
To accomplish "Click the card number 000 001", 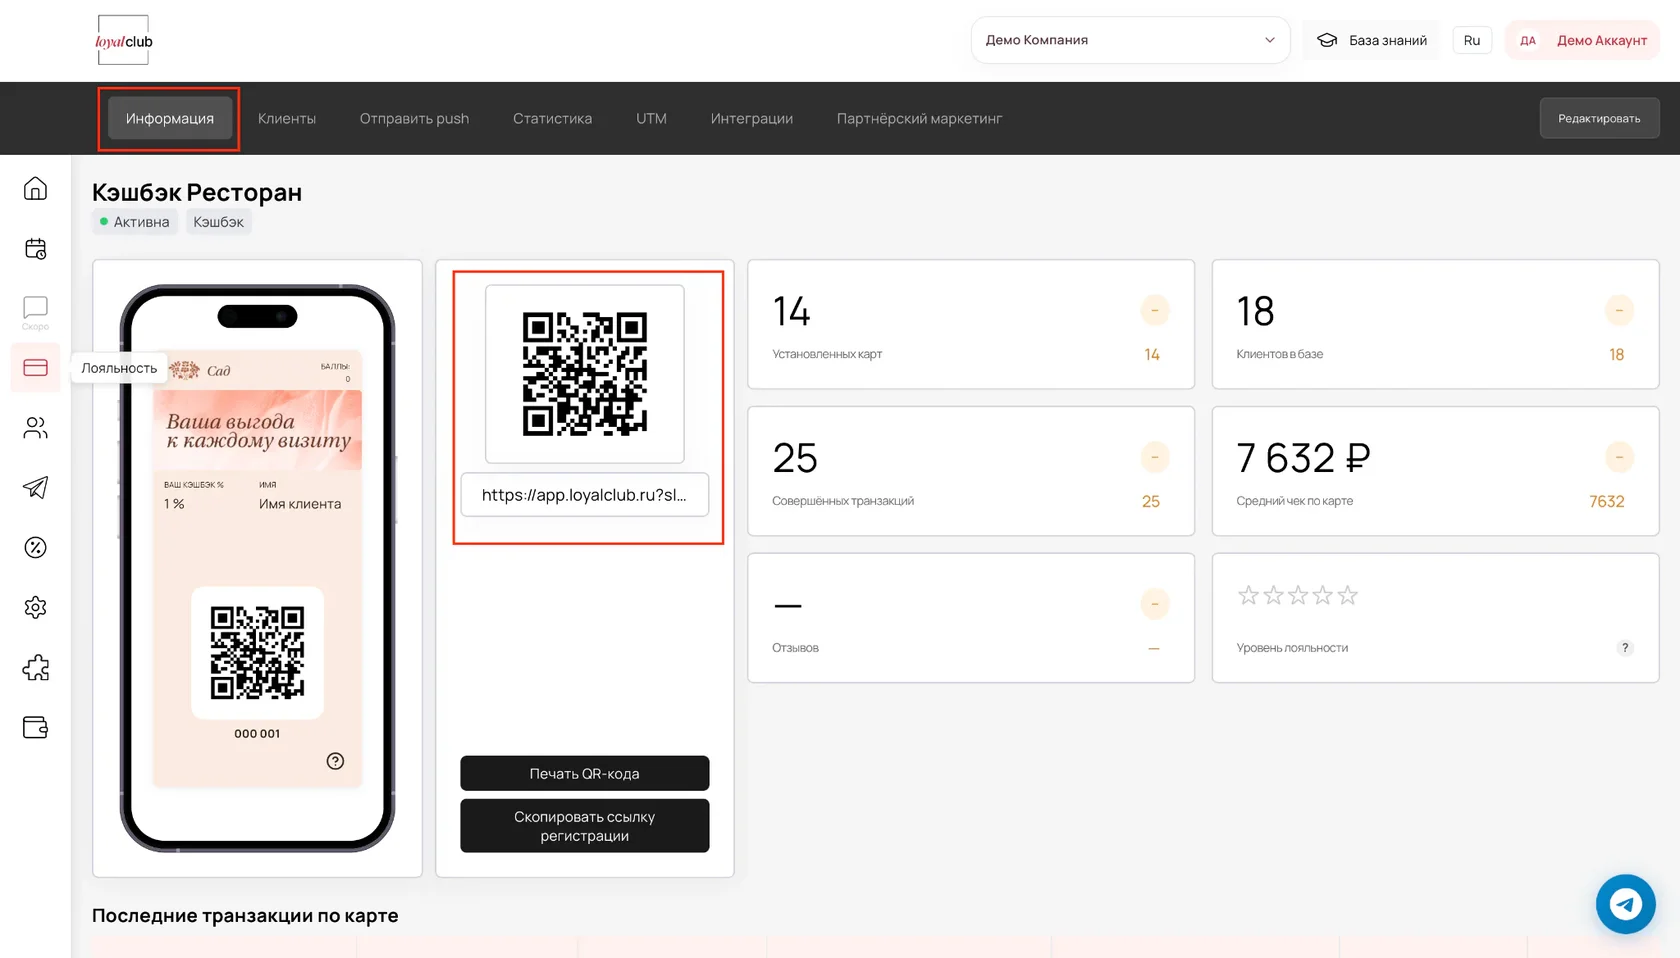I will (x=257, y=733).
